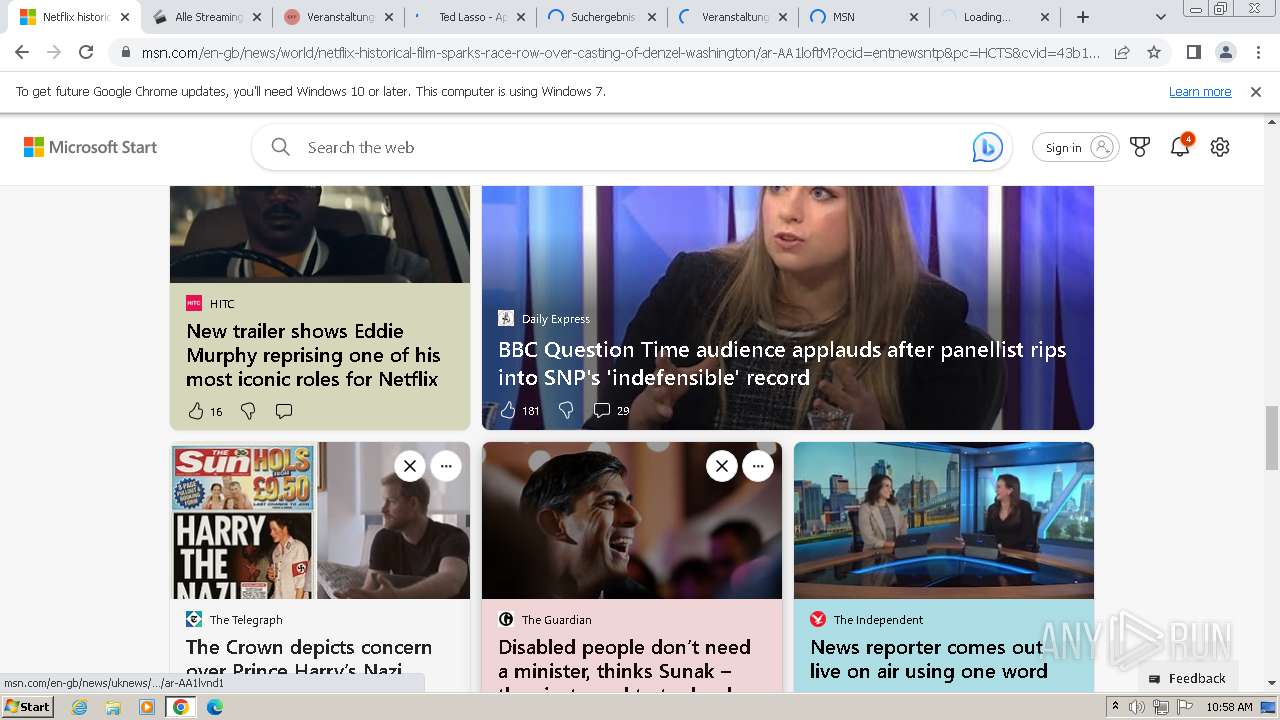The width and height of the screenshot is (1280, 720).
Task: Open more options on The Guardian card
Action: (x=758, y=466)
